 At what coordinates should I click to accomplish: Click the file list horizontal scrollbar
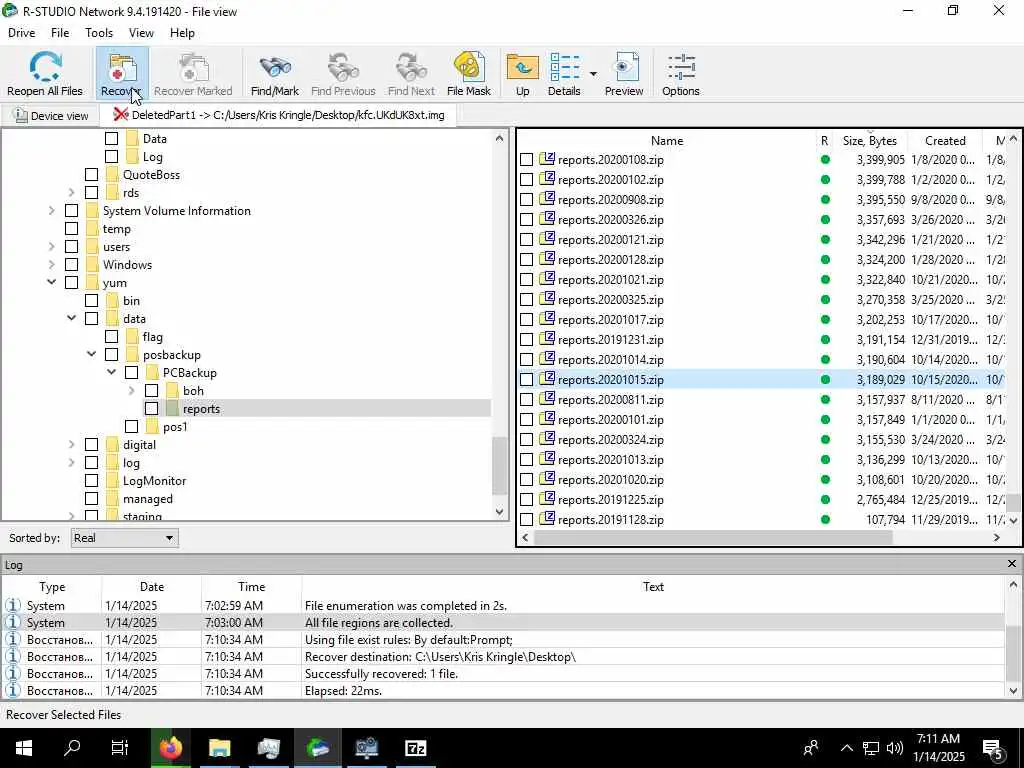pyautogui.click(x=713, y=537)
